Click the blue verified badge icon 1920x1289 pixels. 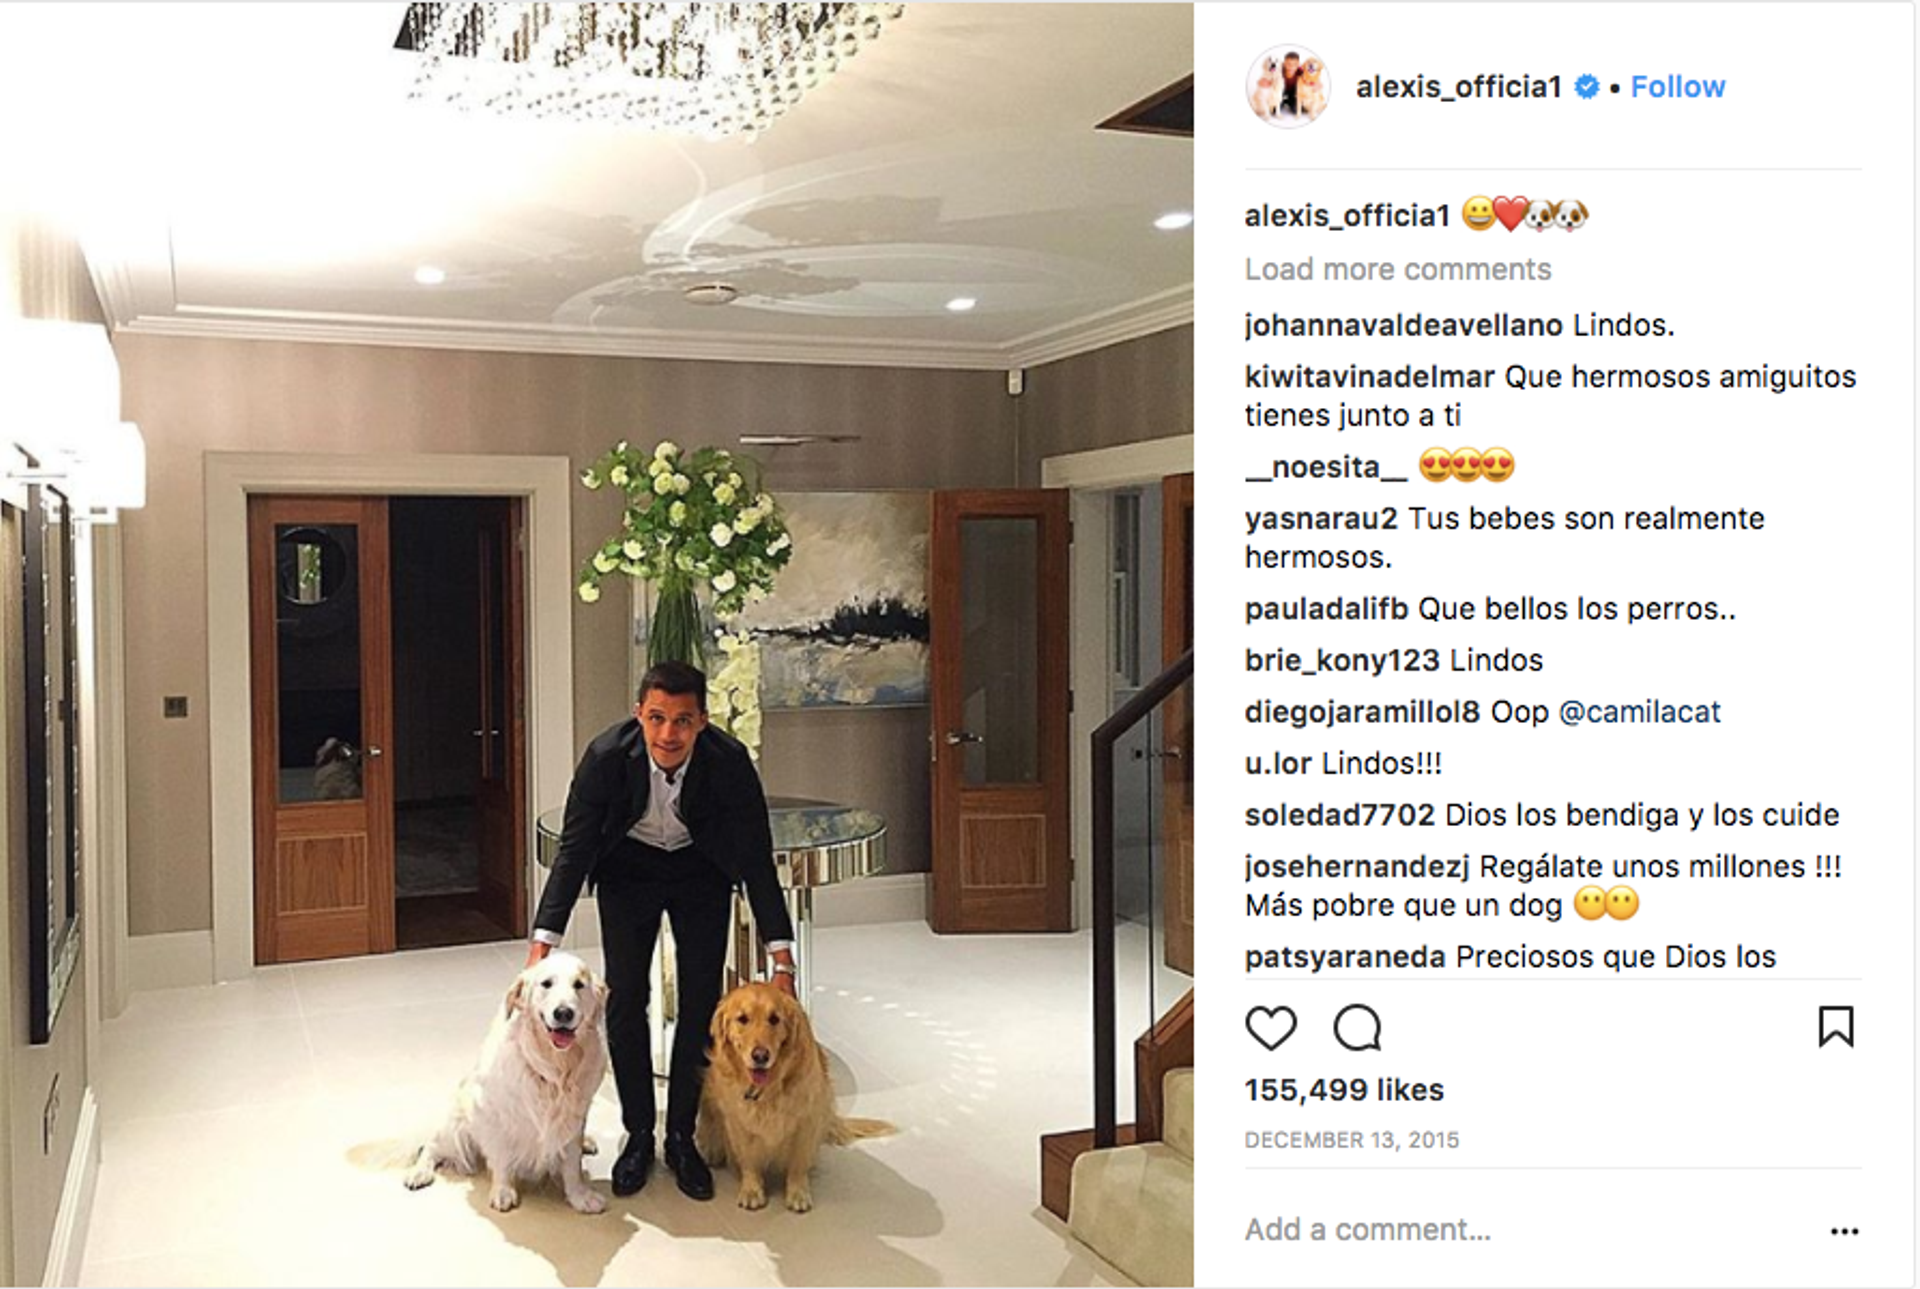click(x=1587, y=87)
